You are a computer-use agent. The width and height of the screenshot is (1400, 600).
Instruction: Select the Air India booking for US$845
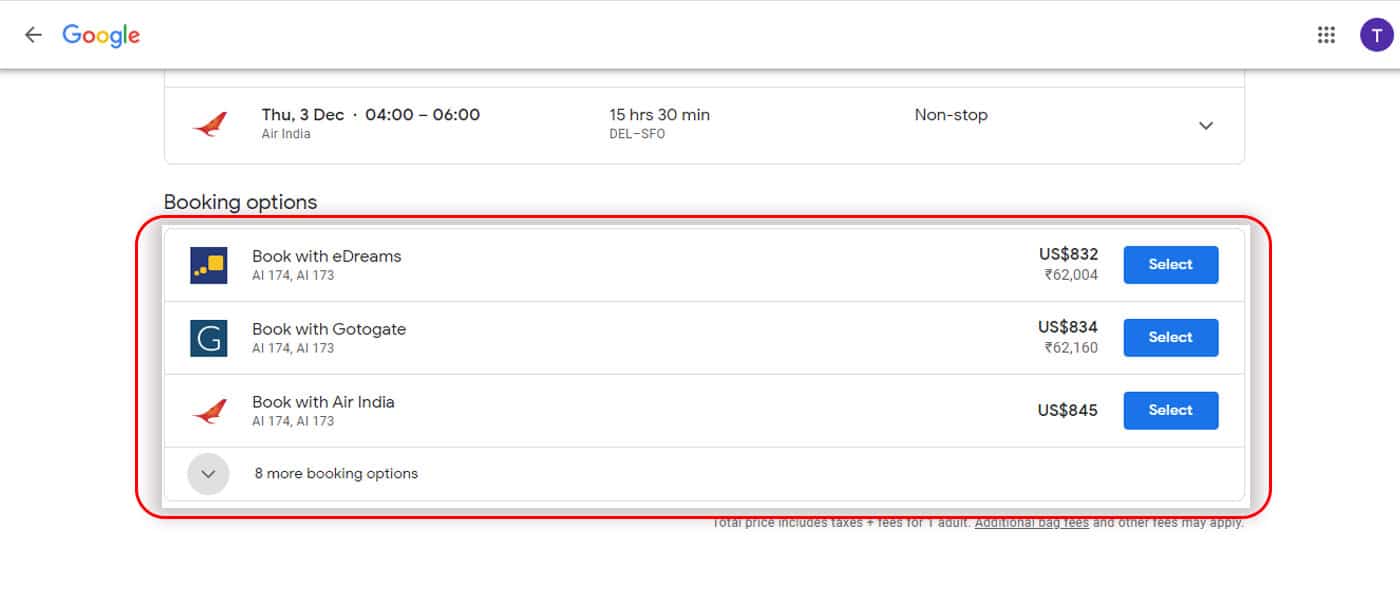1171,411
